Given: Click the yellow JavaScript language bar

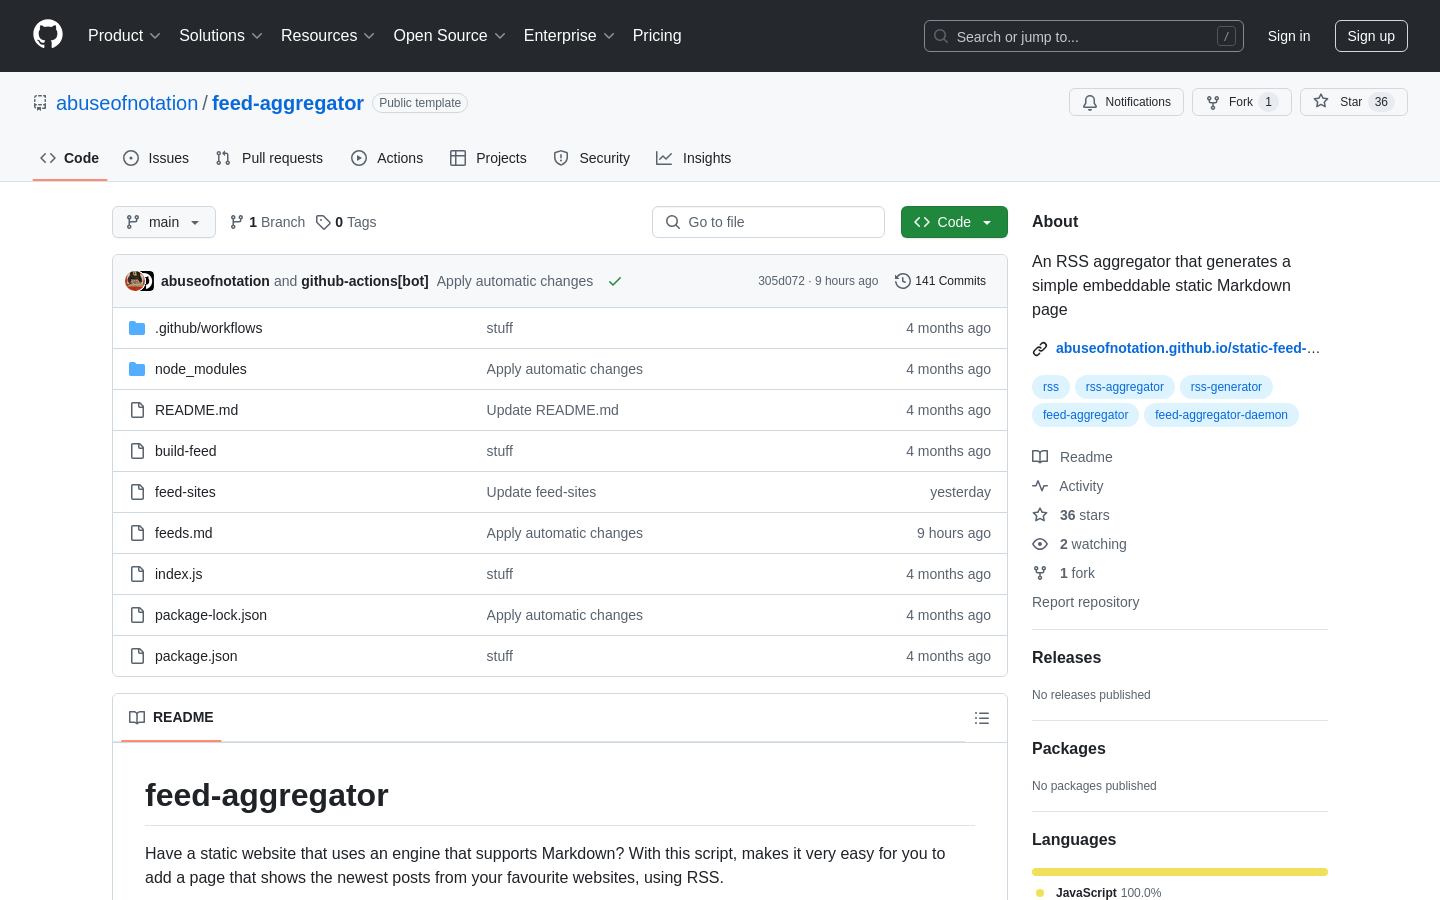Looking at the screenshot, I should tap(1180, 872).
